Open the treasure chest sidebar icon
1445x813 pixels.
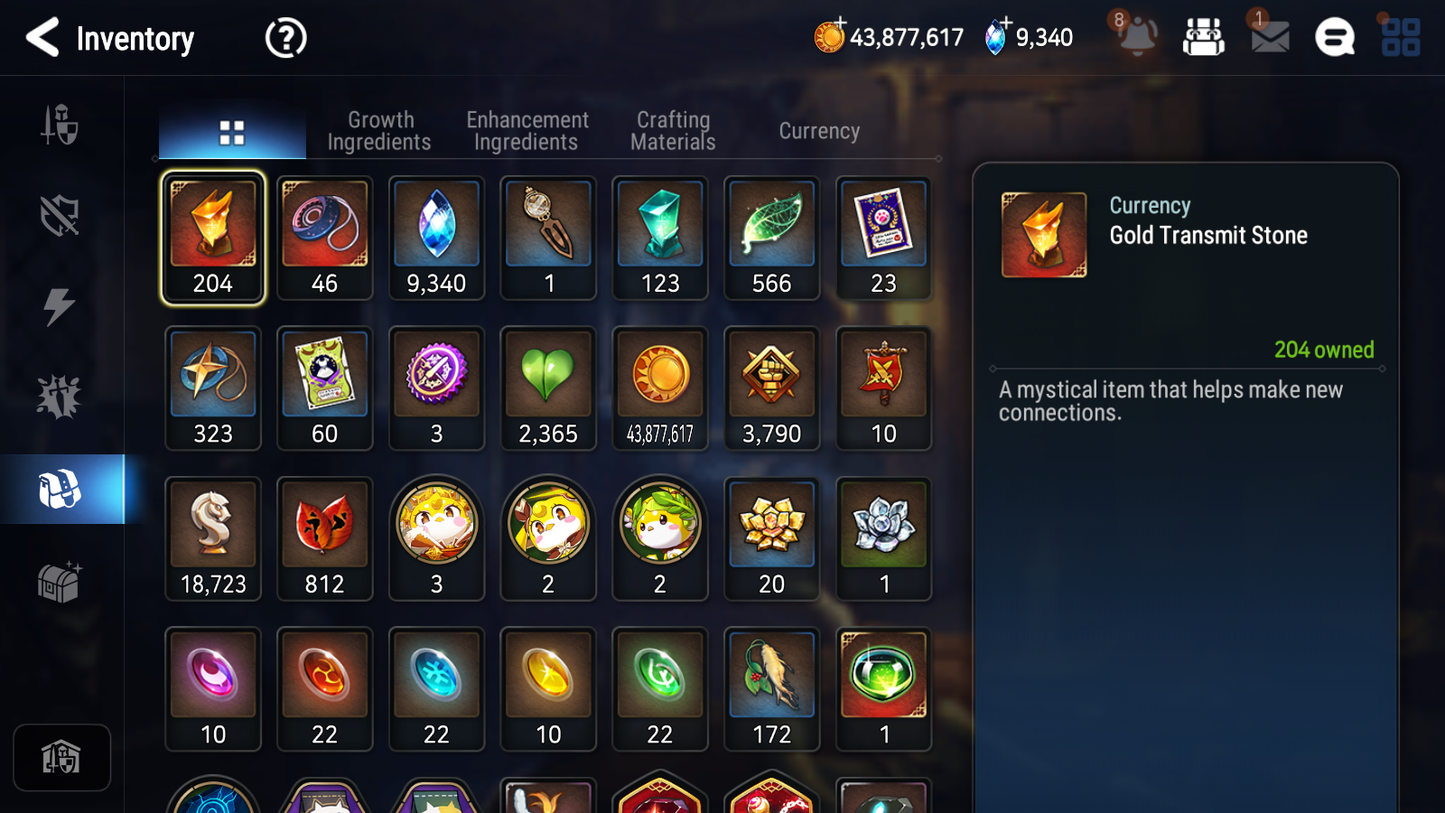[x=59, y=582]
